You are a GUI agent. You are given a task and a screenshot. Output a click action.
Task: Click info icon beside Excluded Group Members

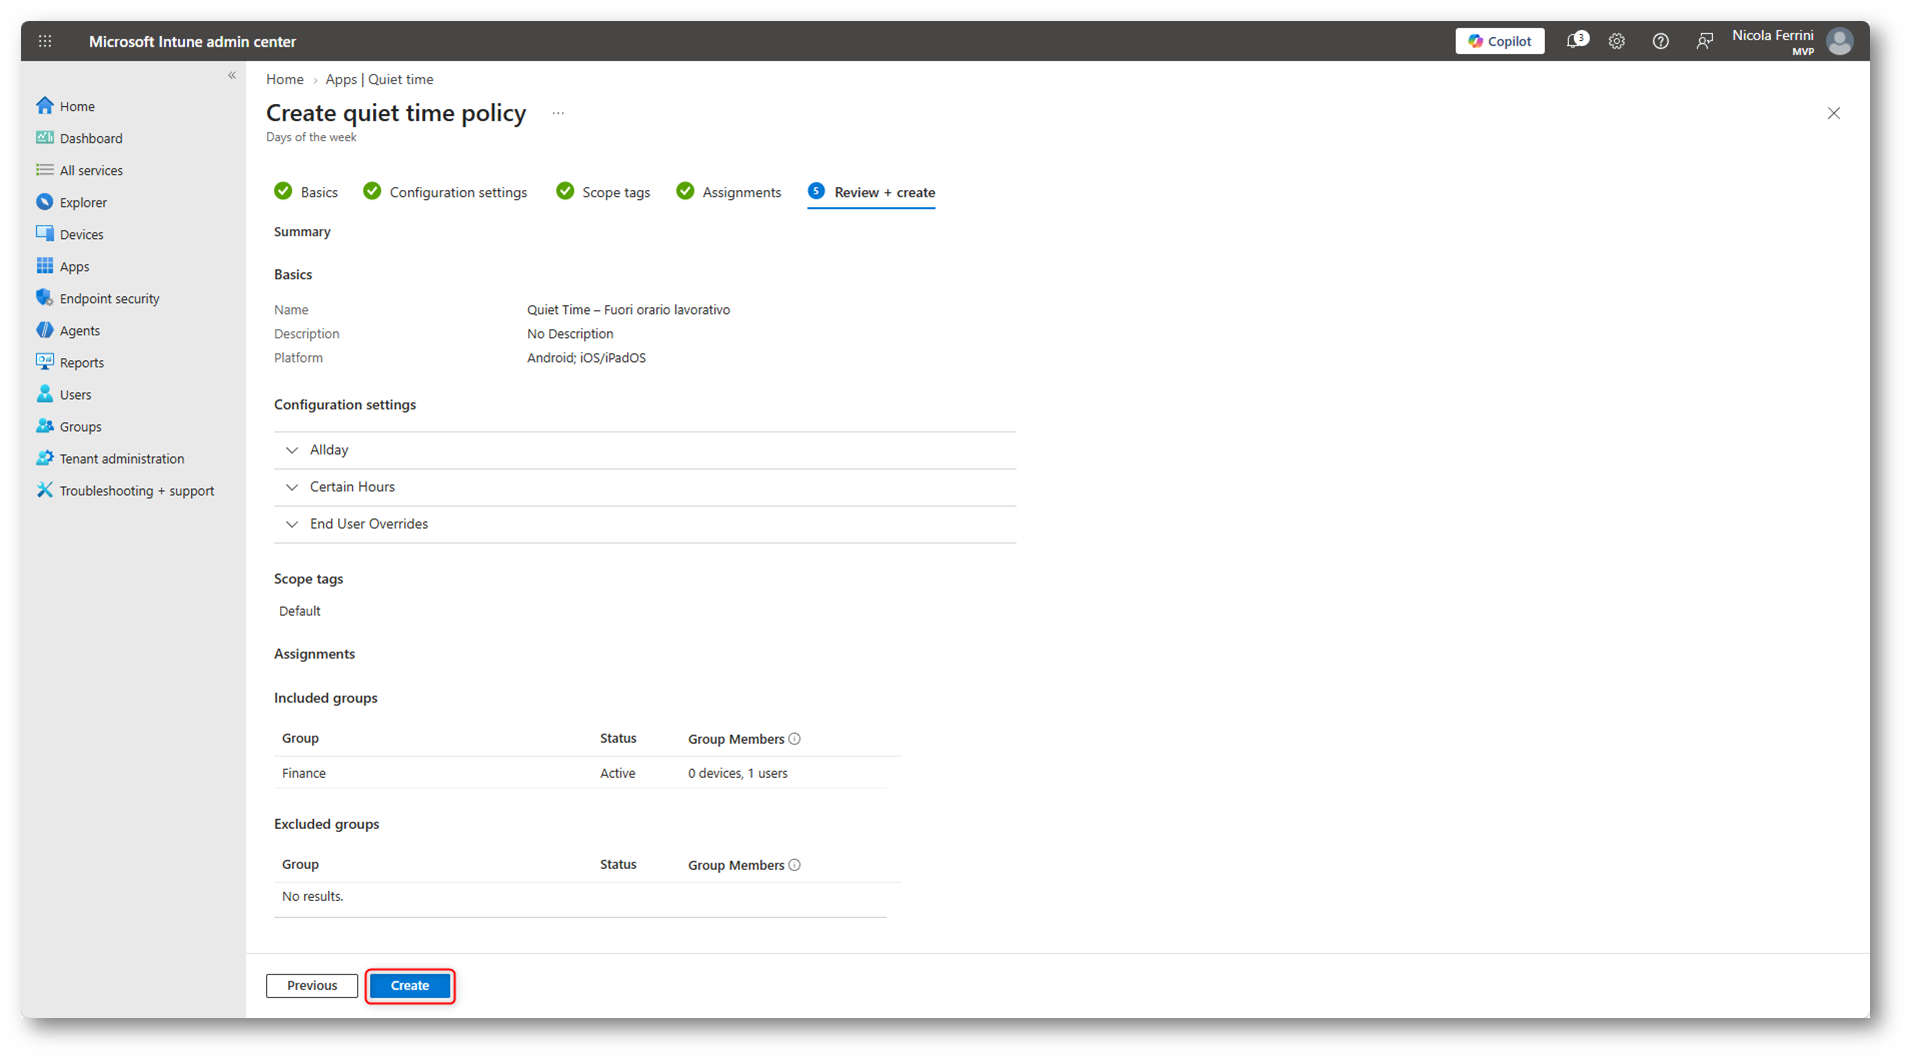coord(795,865)
